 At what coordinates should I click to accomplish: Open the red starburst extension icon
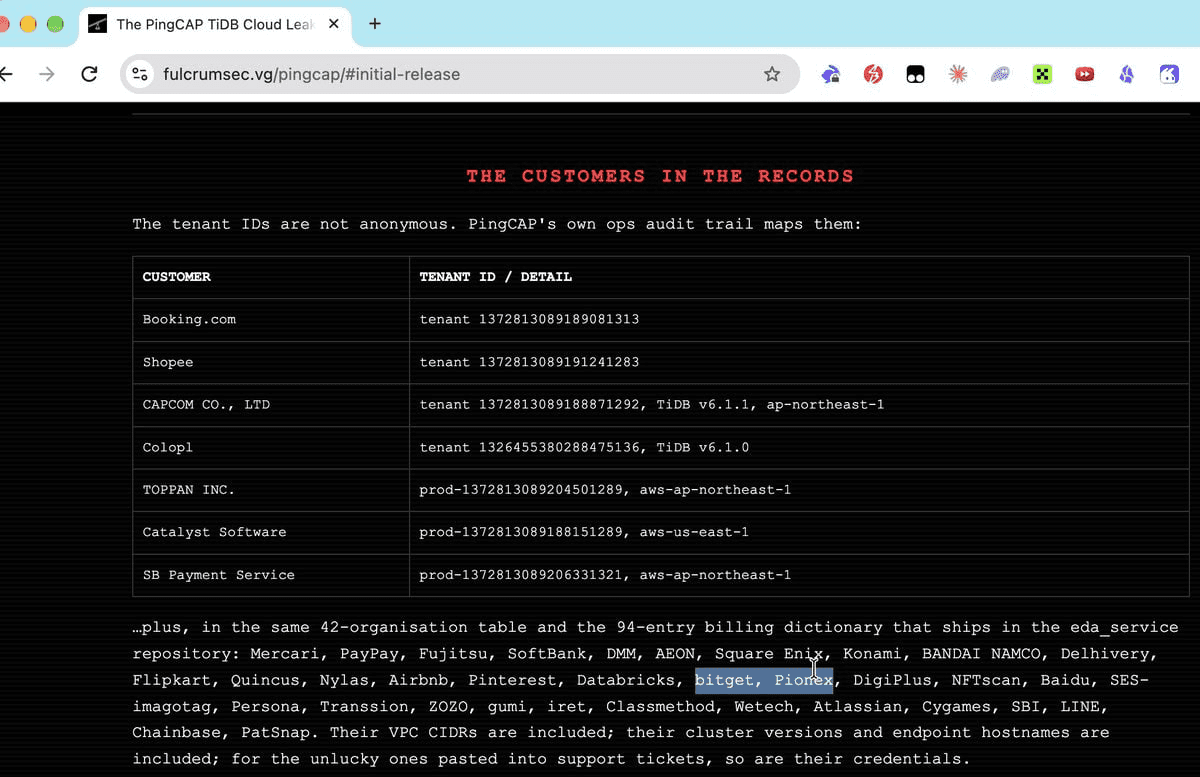coord(958,74)
